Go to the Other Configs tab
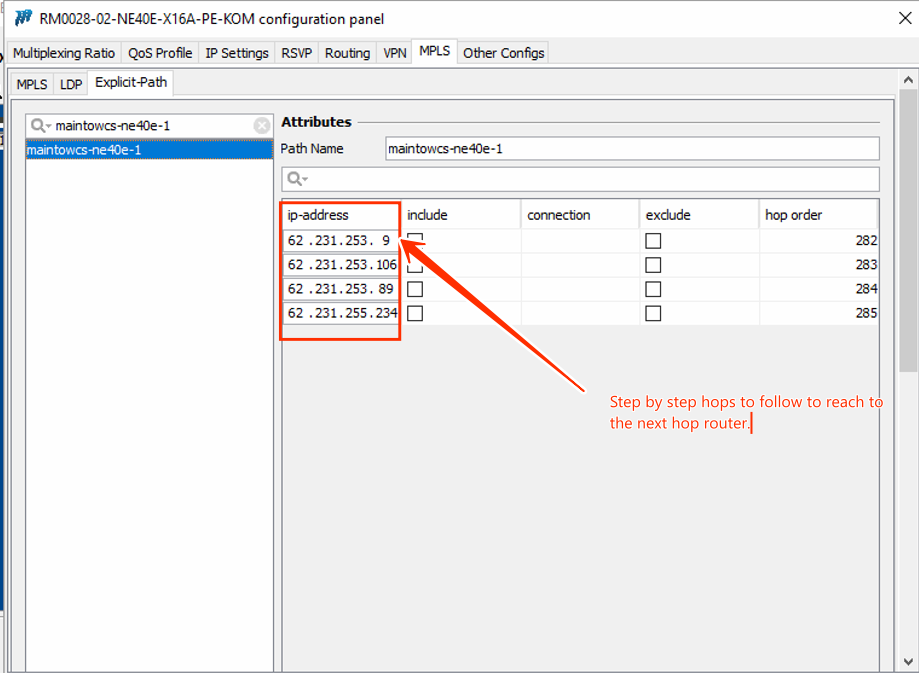This screenshot has width=919, height=673. 503,53
